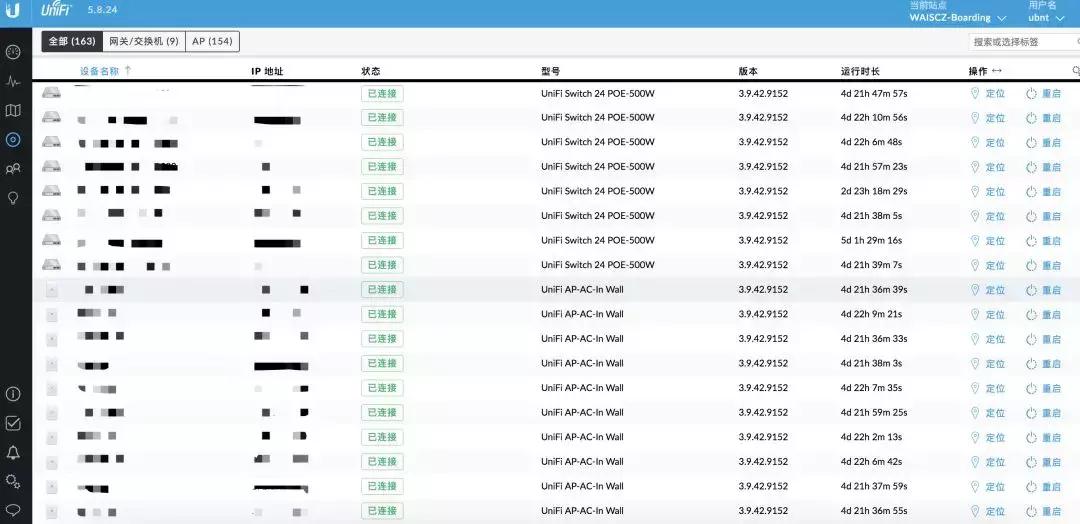
Task: Click 定位 link in 4d 22h 6m 48s row
Action: (995, 143)
